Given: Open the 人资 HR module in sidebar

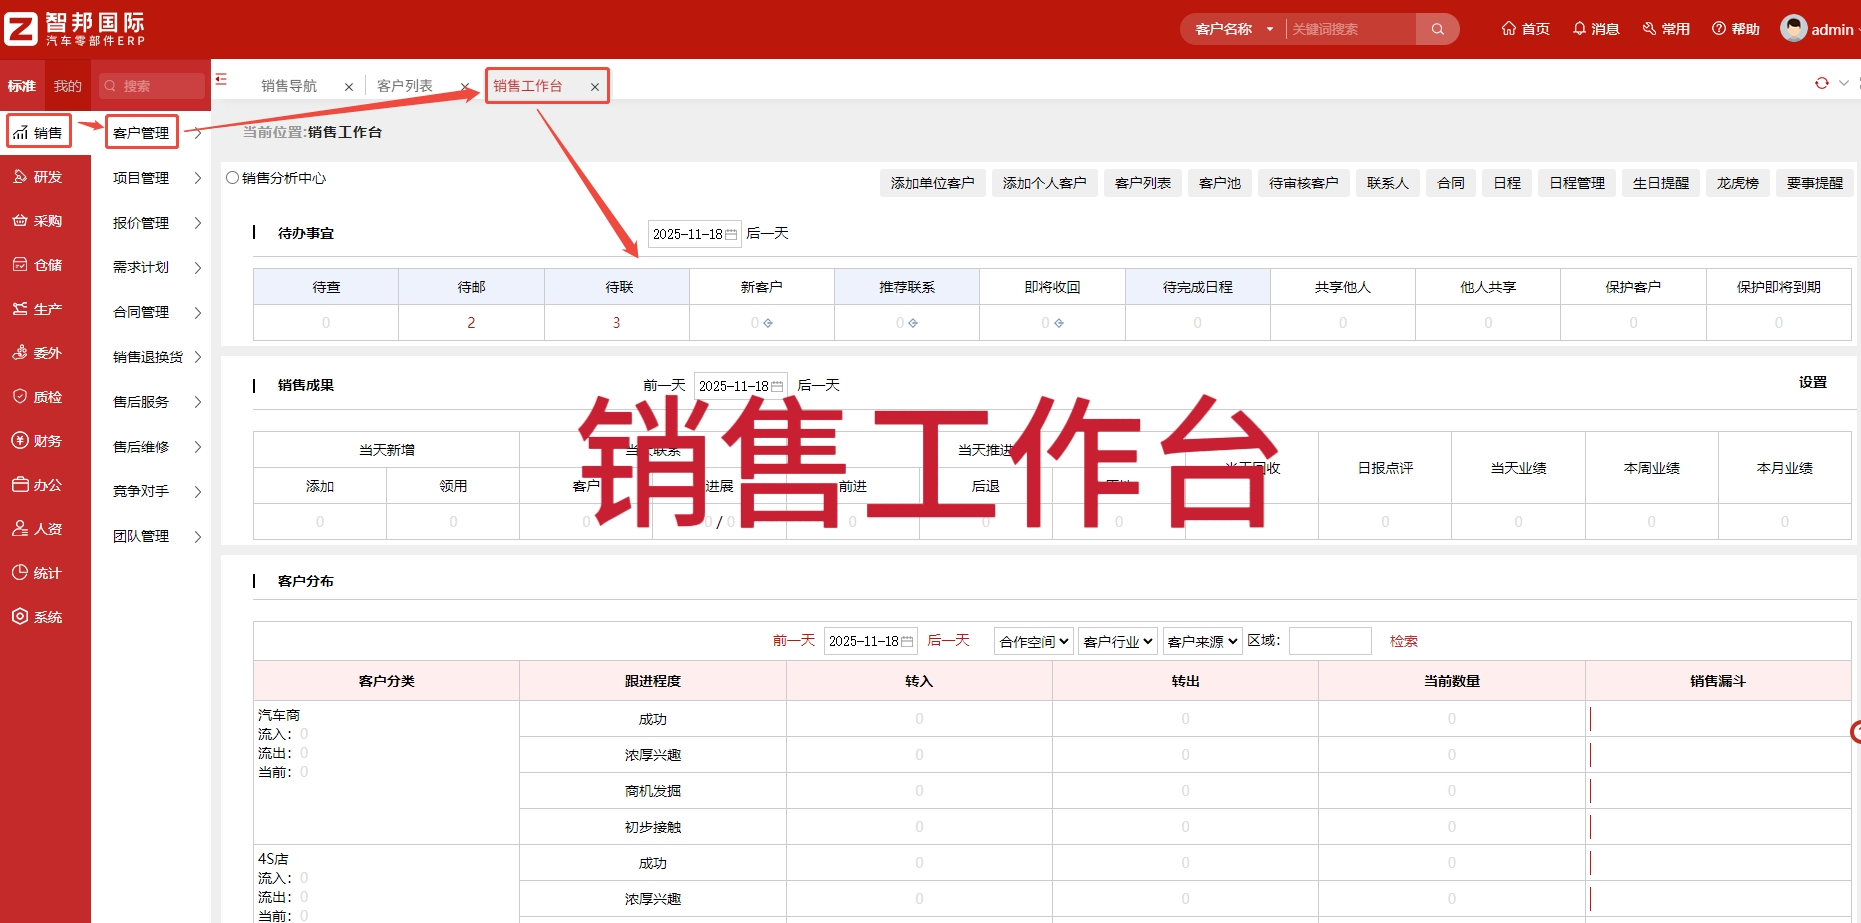Looking at the screenshot, I should click(38, 529).
